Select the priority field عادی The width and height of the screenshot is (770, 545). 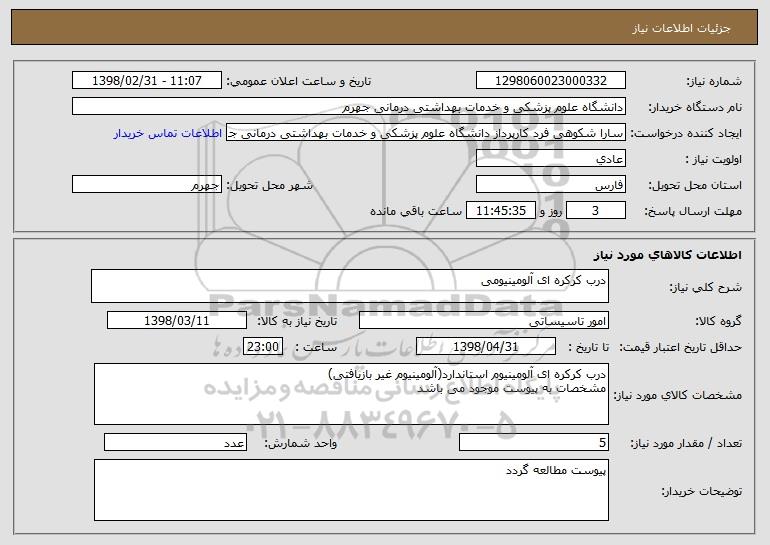[550, 158]
